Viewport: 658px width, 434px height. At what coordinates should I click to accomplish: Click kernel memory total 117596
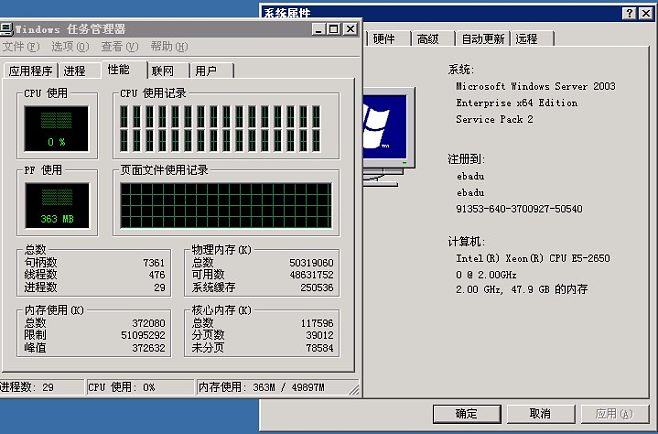click(317, 323)
